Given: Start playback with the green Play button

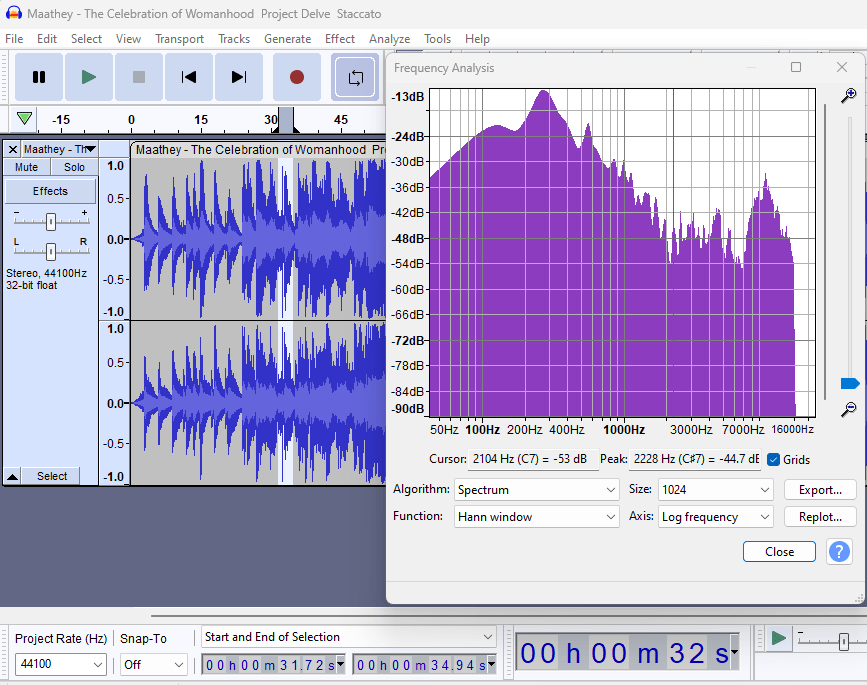Looking at the screenshot, I should [x=88, y=77].
